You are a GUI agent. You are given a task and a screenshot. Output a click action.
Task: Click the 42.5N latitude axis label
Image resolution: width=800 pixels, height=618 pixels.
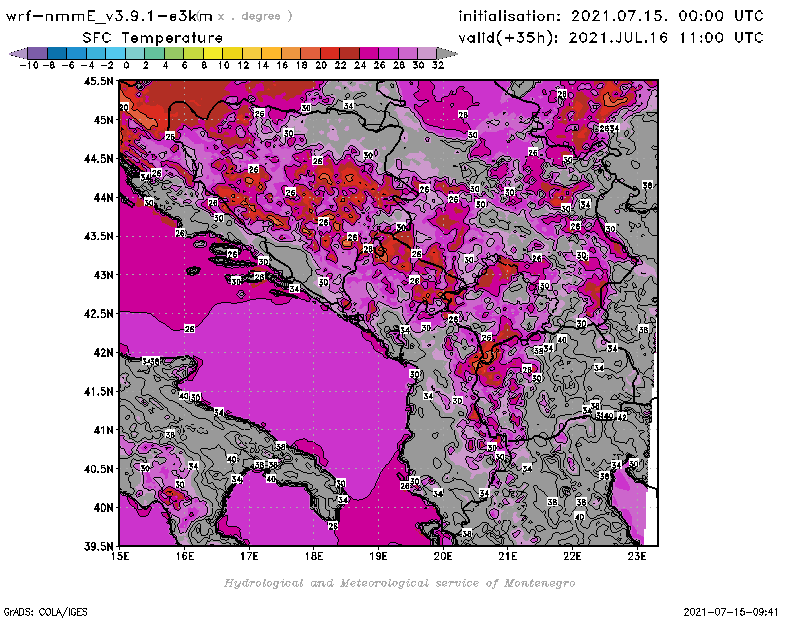click(x=98, y=314)
